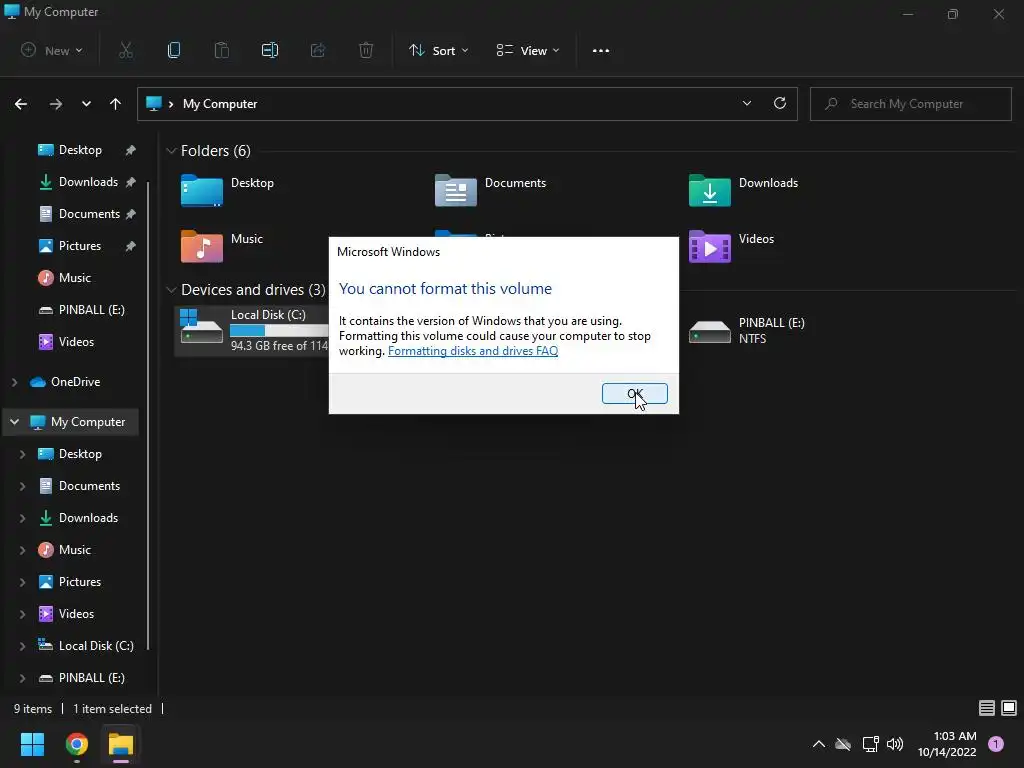Select the Local Disk (C:) drive
Viewport: 1024px width, 768px height.
(x=252, y=330)
